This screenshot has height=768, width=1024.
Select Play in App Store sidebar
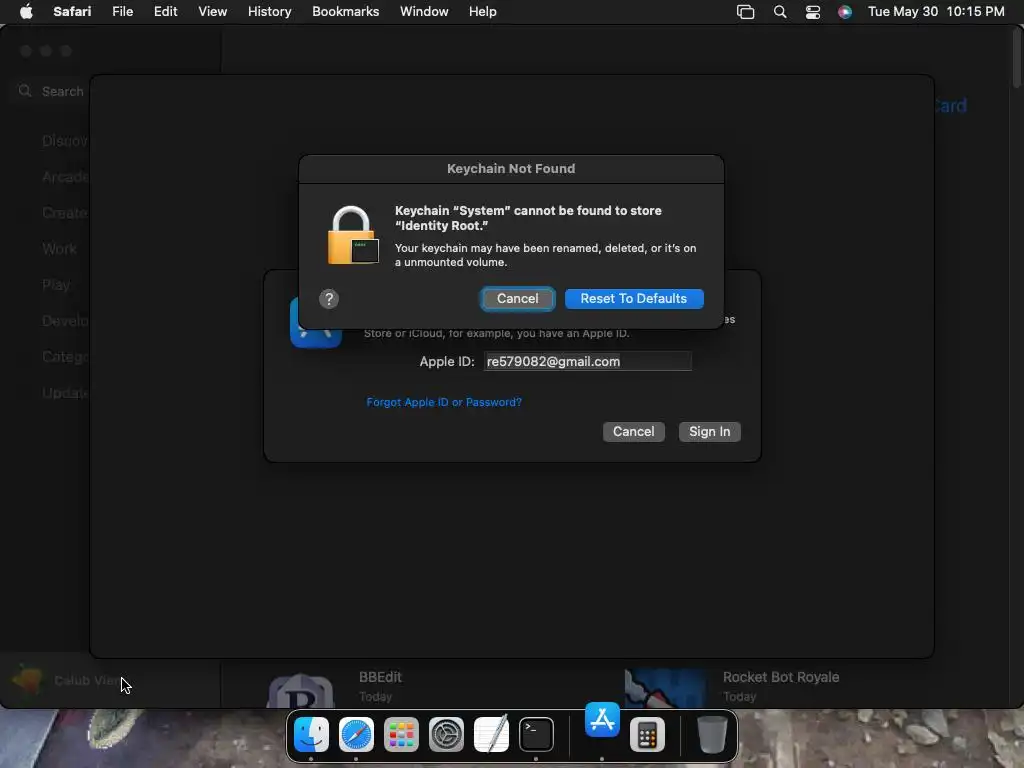pyautogui.click(x=56, y=285)
